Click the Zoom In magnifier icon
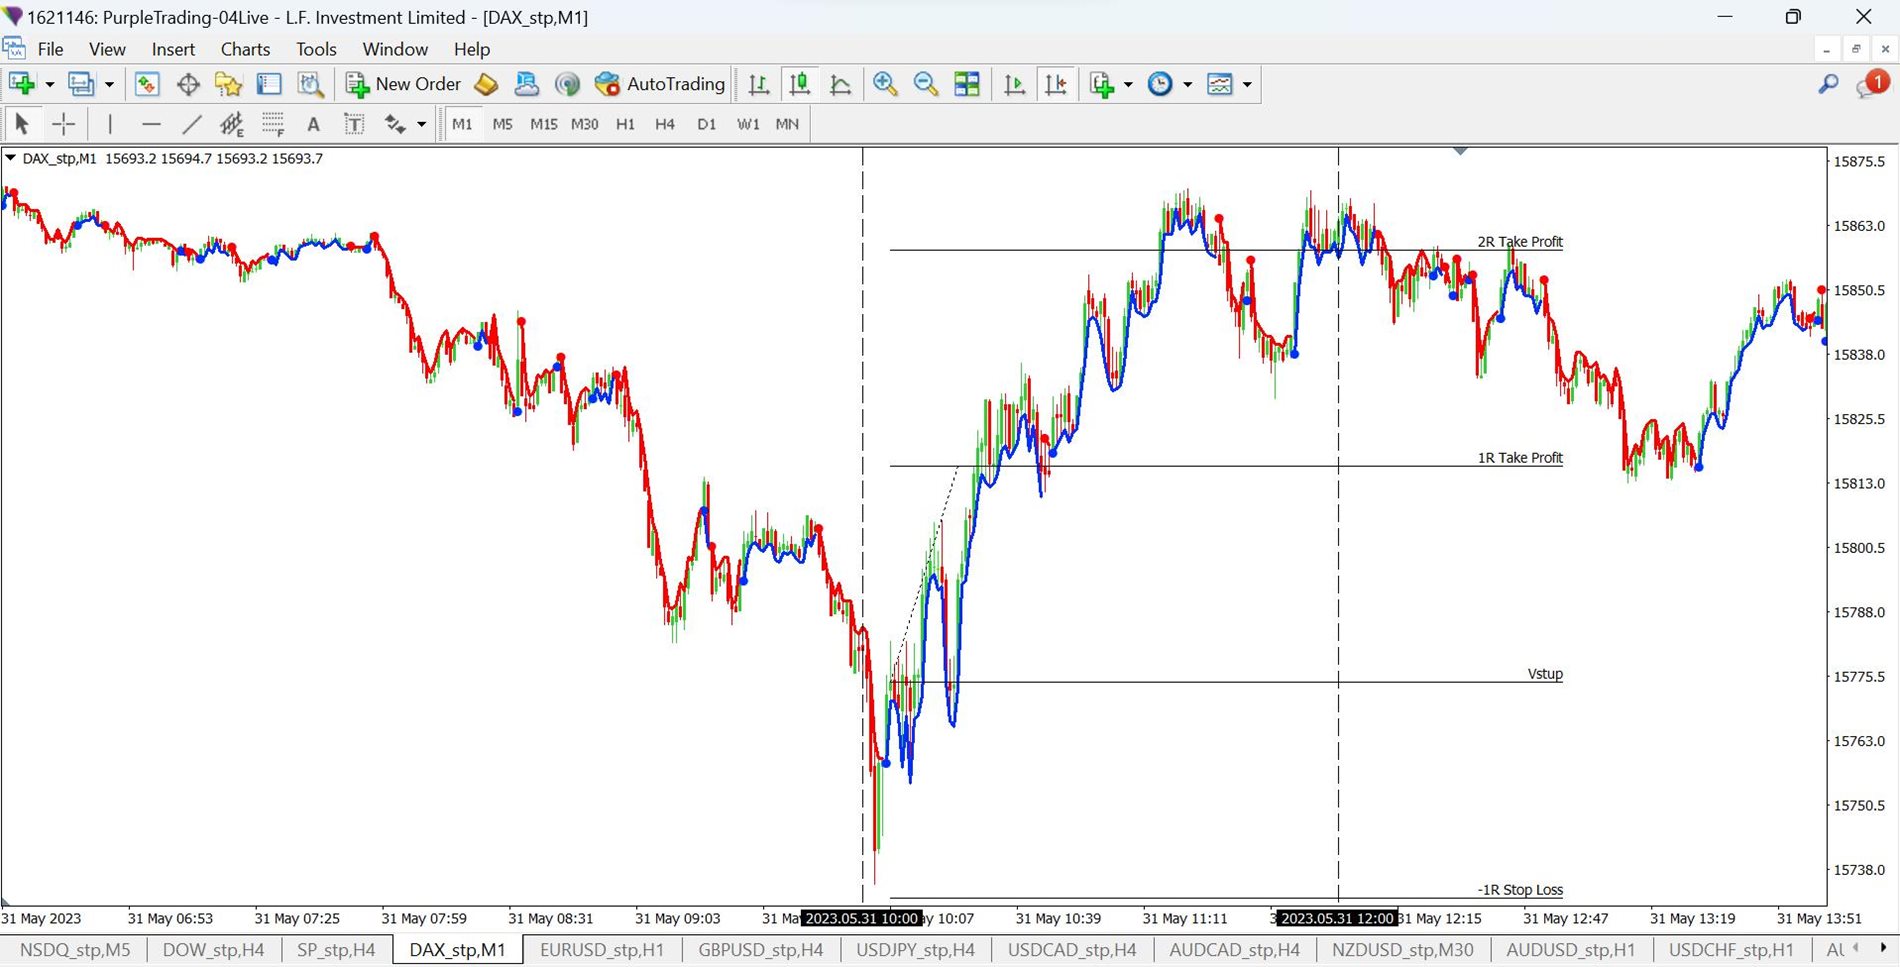 coord(885,85)
